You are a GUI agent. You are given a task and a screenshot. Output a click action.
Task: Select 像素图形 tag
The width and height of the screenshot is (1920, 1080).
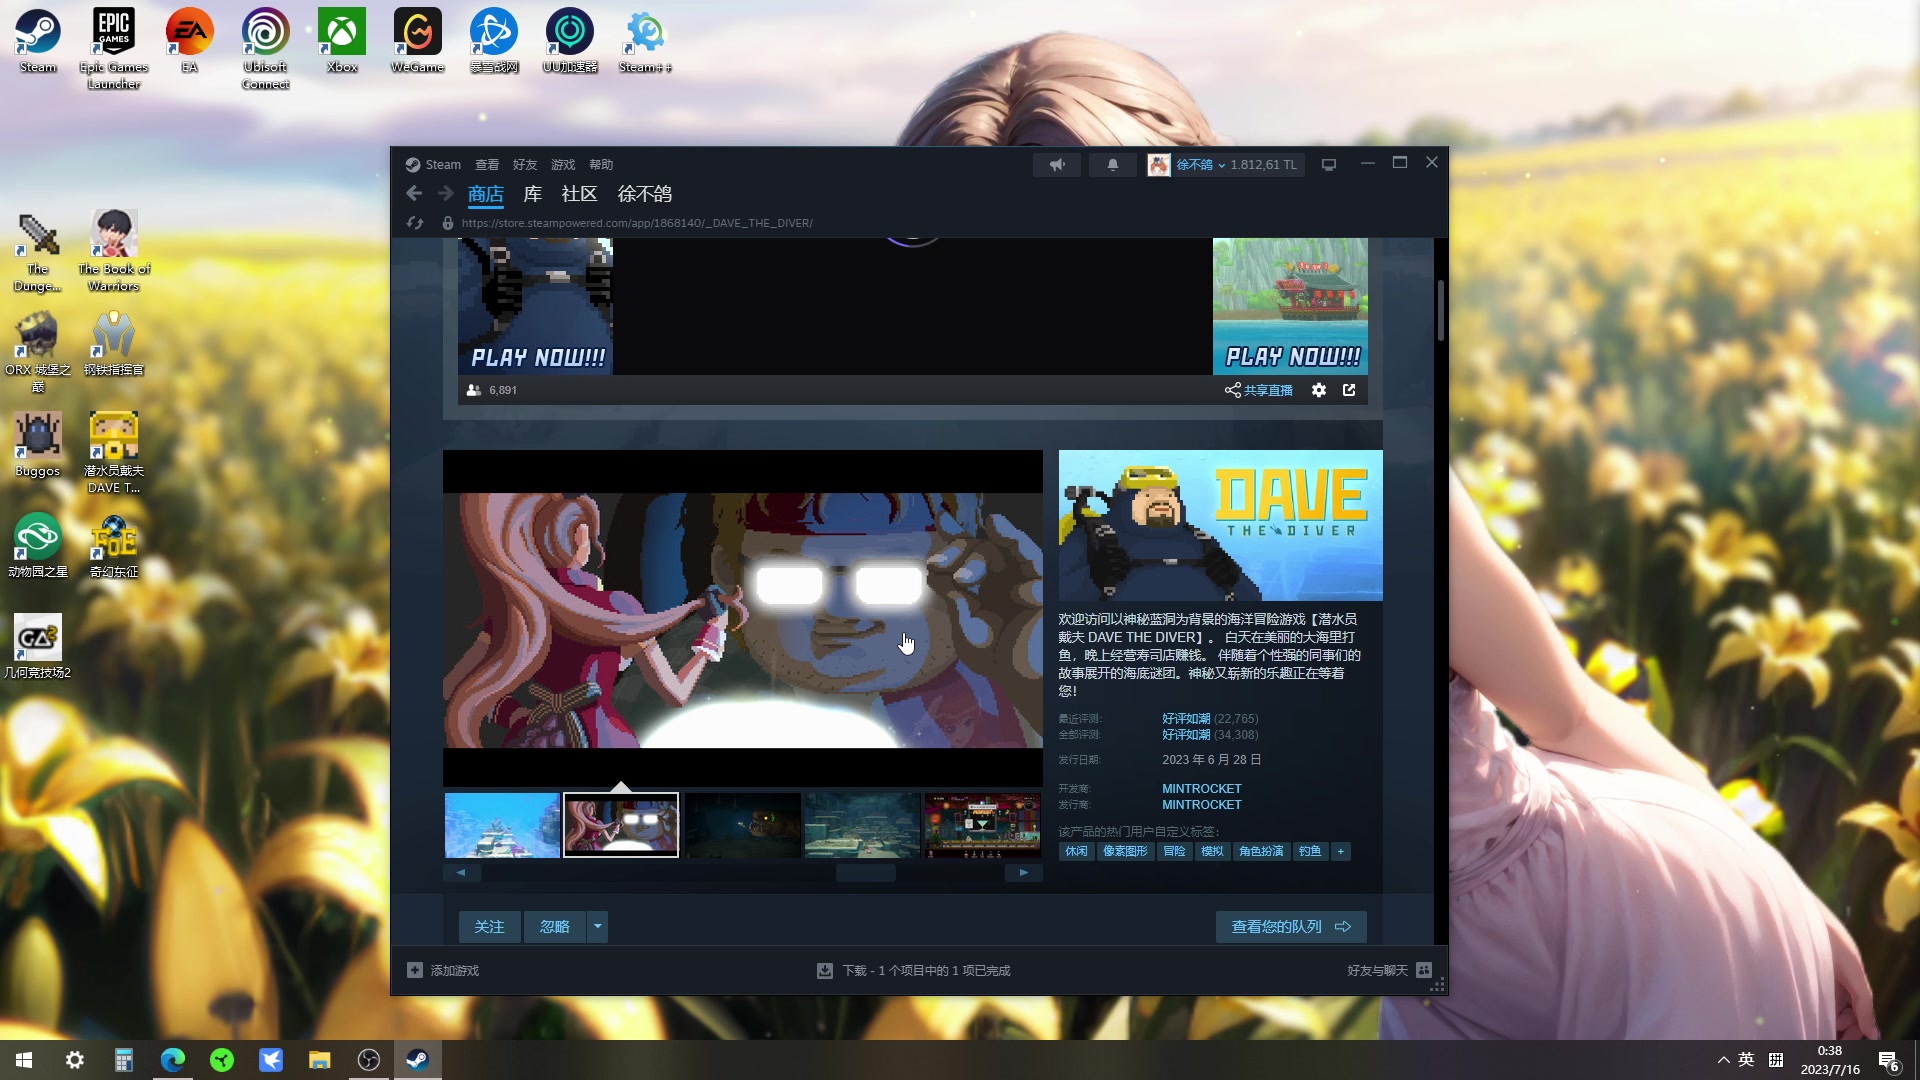1125,851
